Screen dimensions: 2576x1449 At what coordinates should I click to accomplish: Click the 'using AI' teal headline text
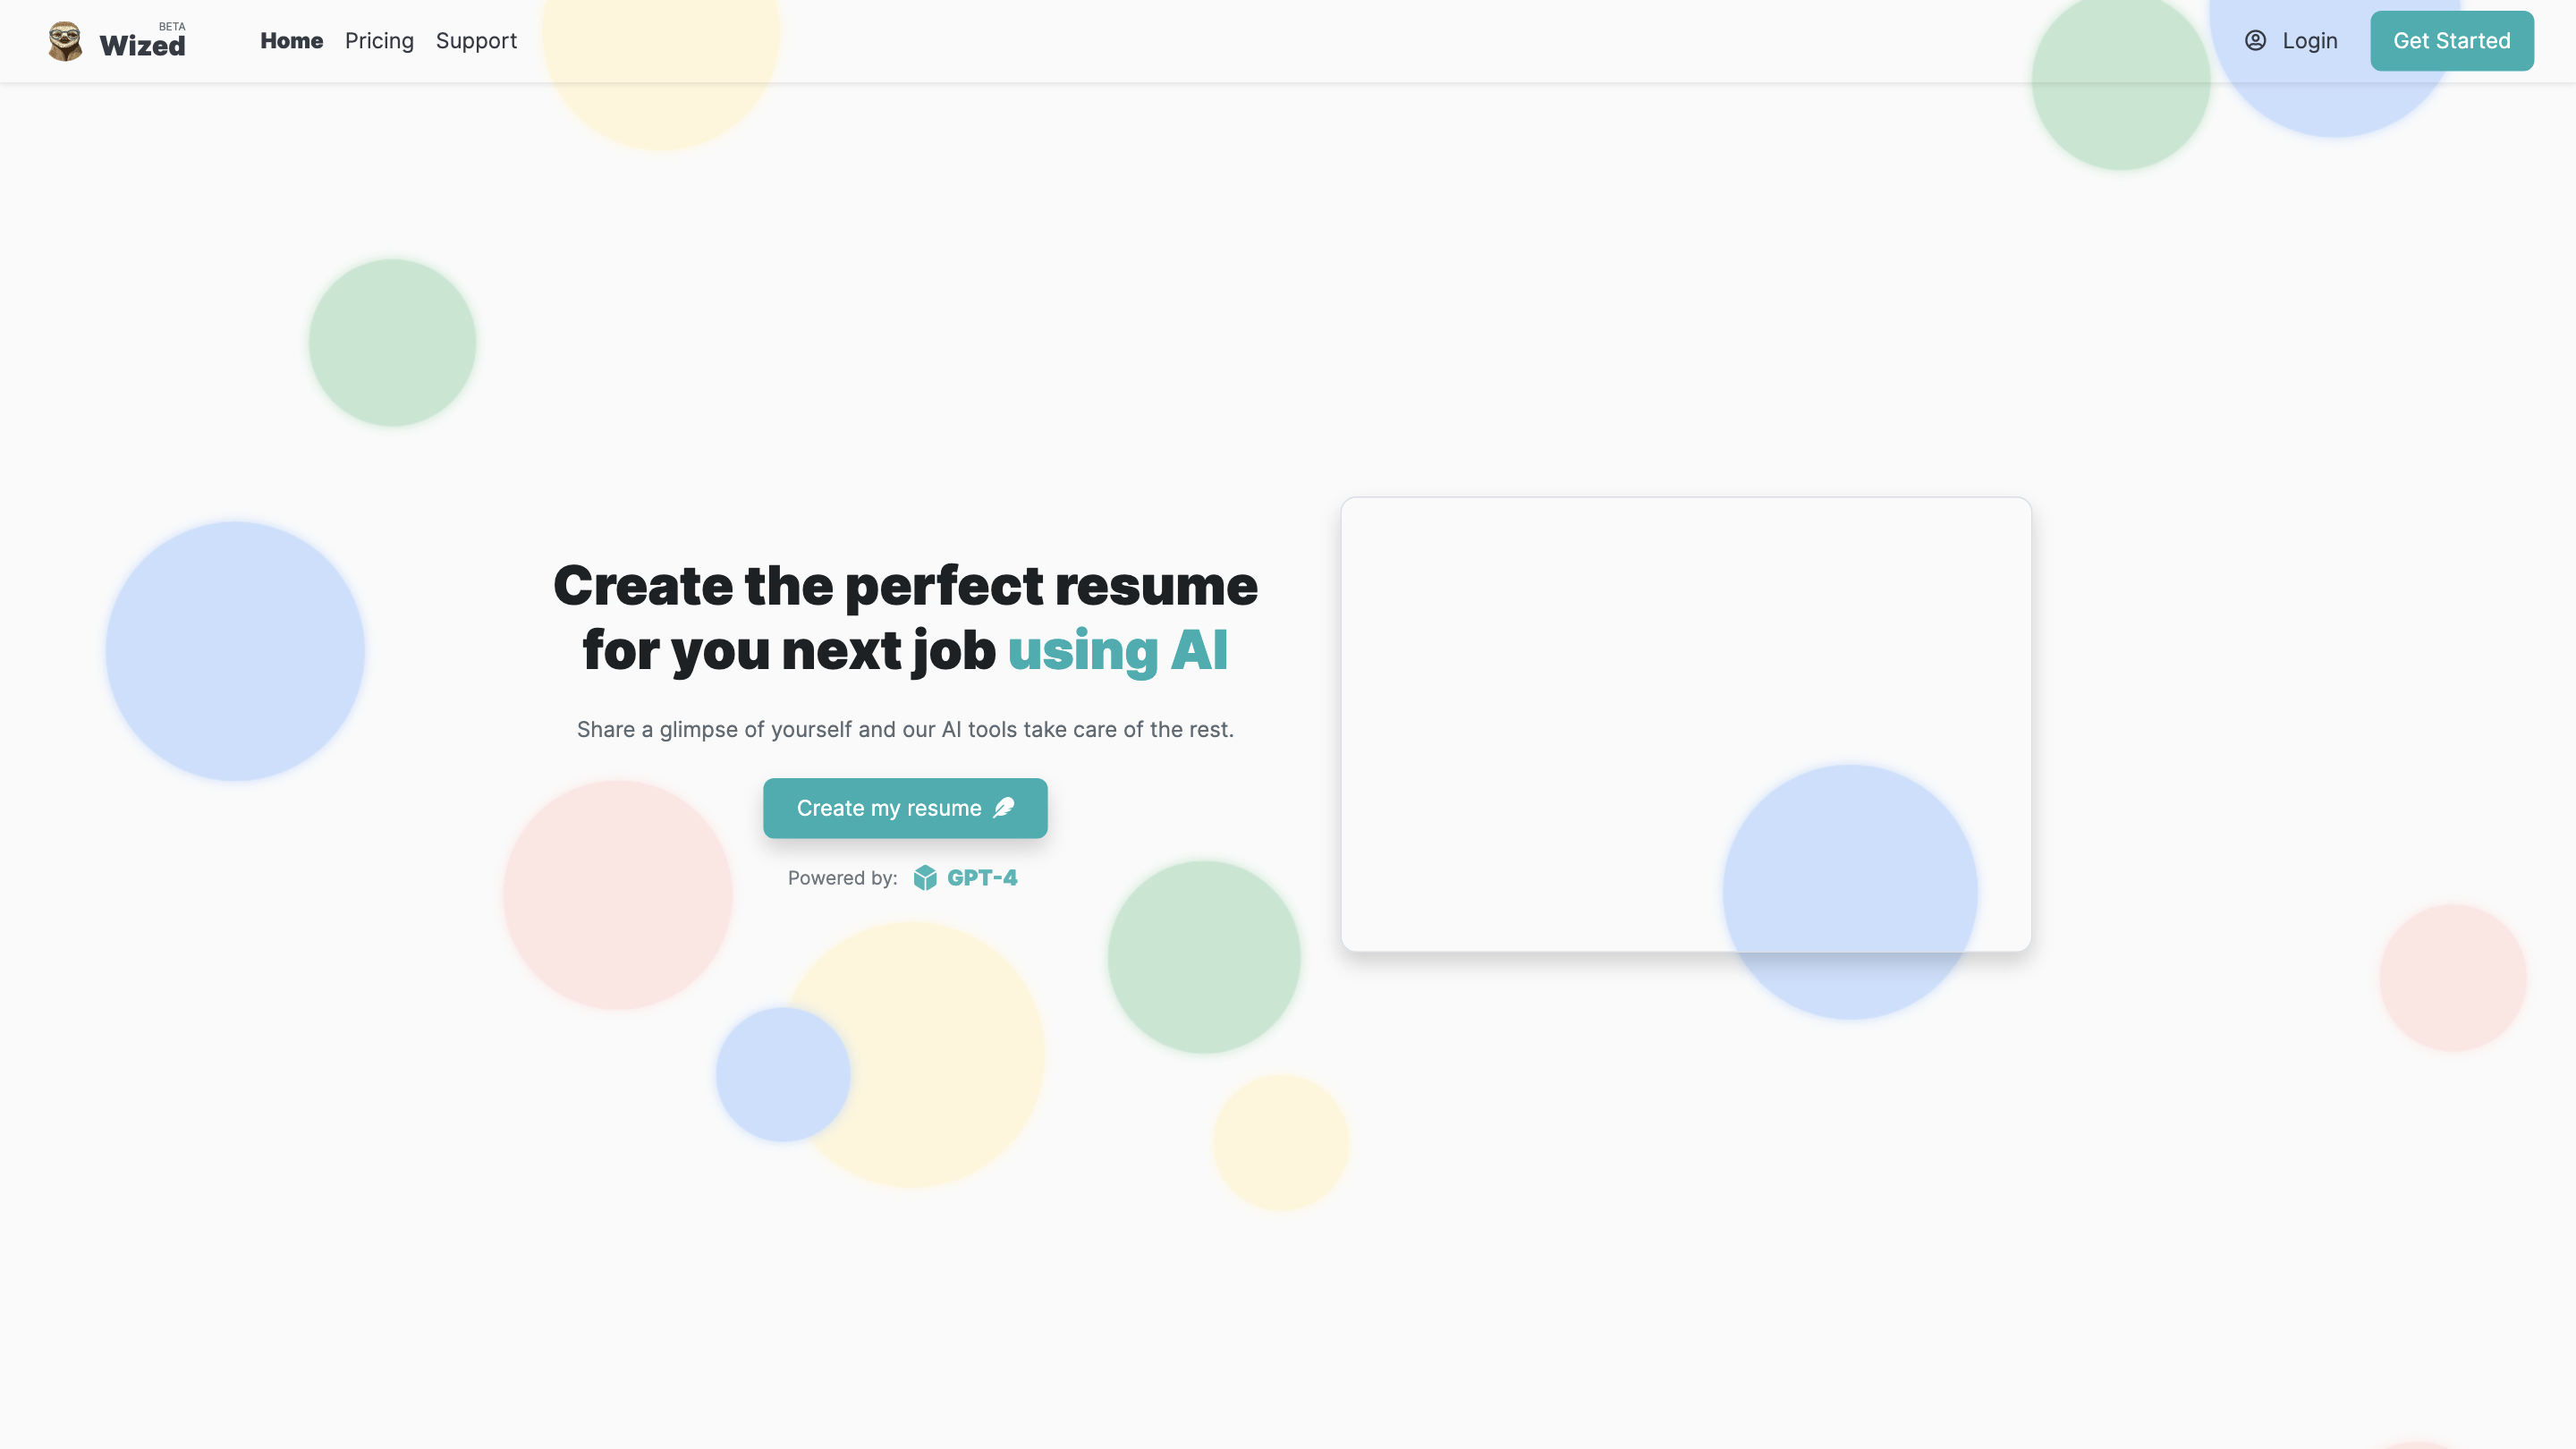pyautogui.click(x=1119, y=650)
